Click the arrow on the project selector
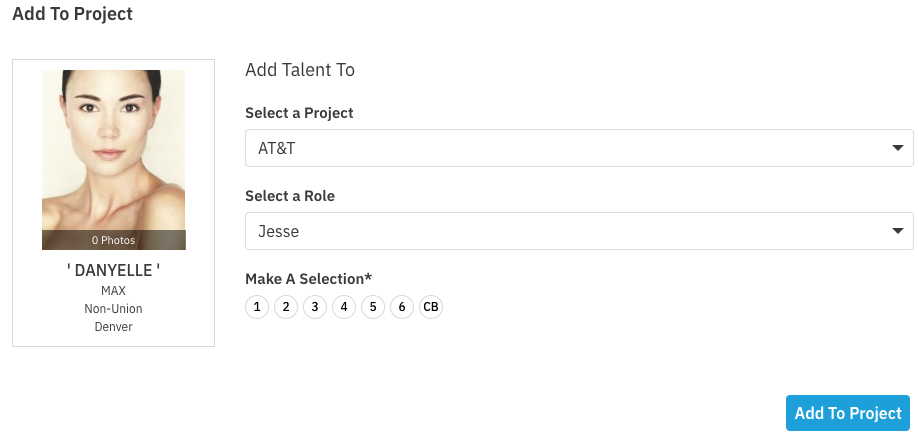 click(896, 149)
